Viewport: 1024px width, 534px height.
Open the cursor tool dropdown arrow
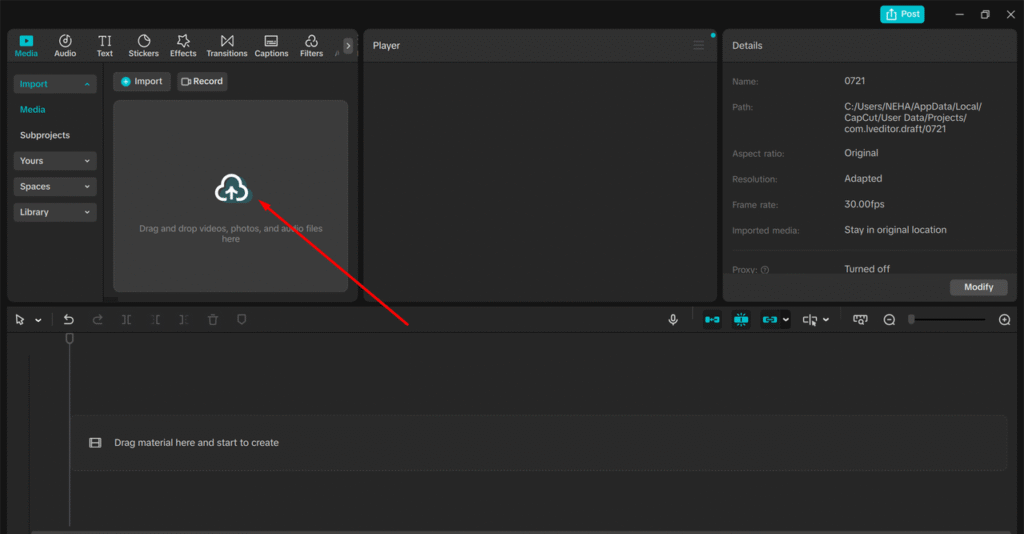pos(39,320)
